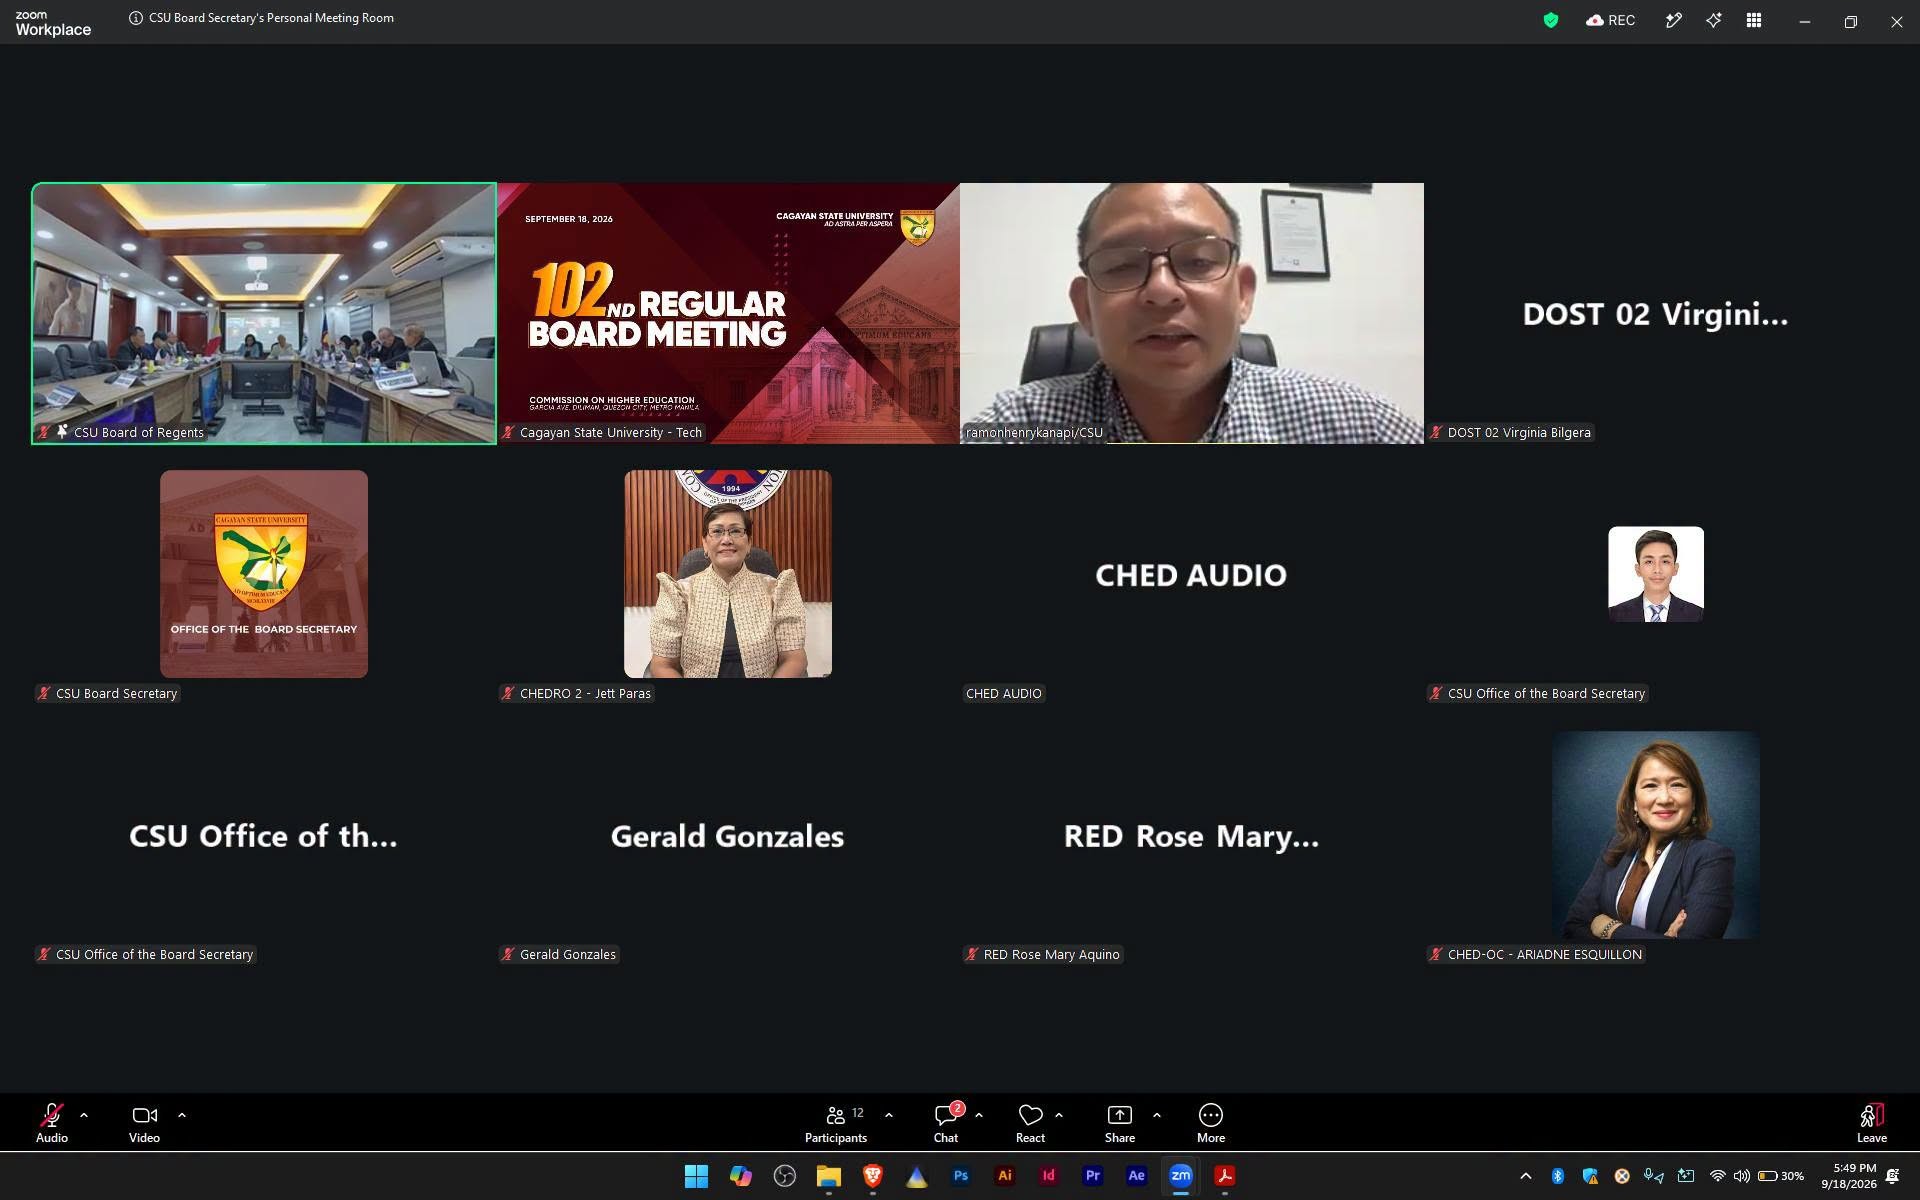Select the CSU Board of Regents video tile
The height and width of the screenshot is (1200, 1920).
(264, 313)
